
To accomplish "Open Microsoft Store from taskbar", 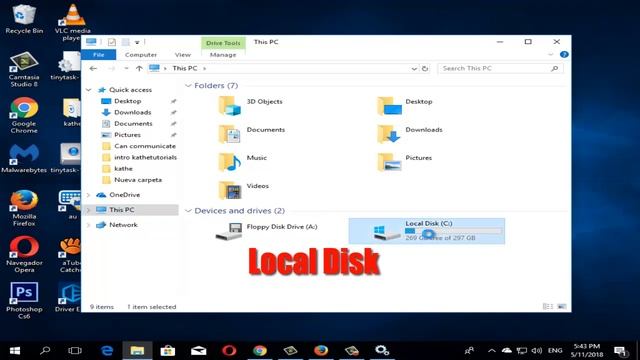I will 167,351.
